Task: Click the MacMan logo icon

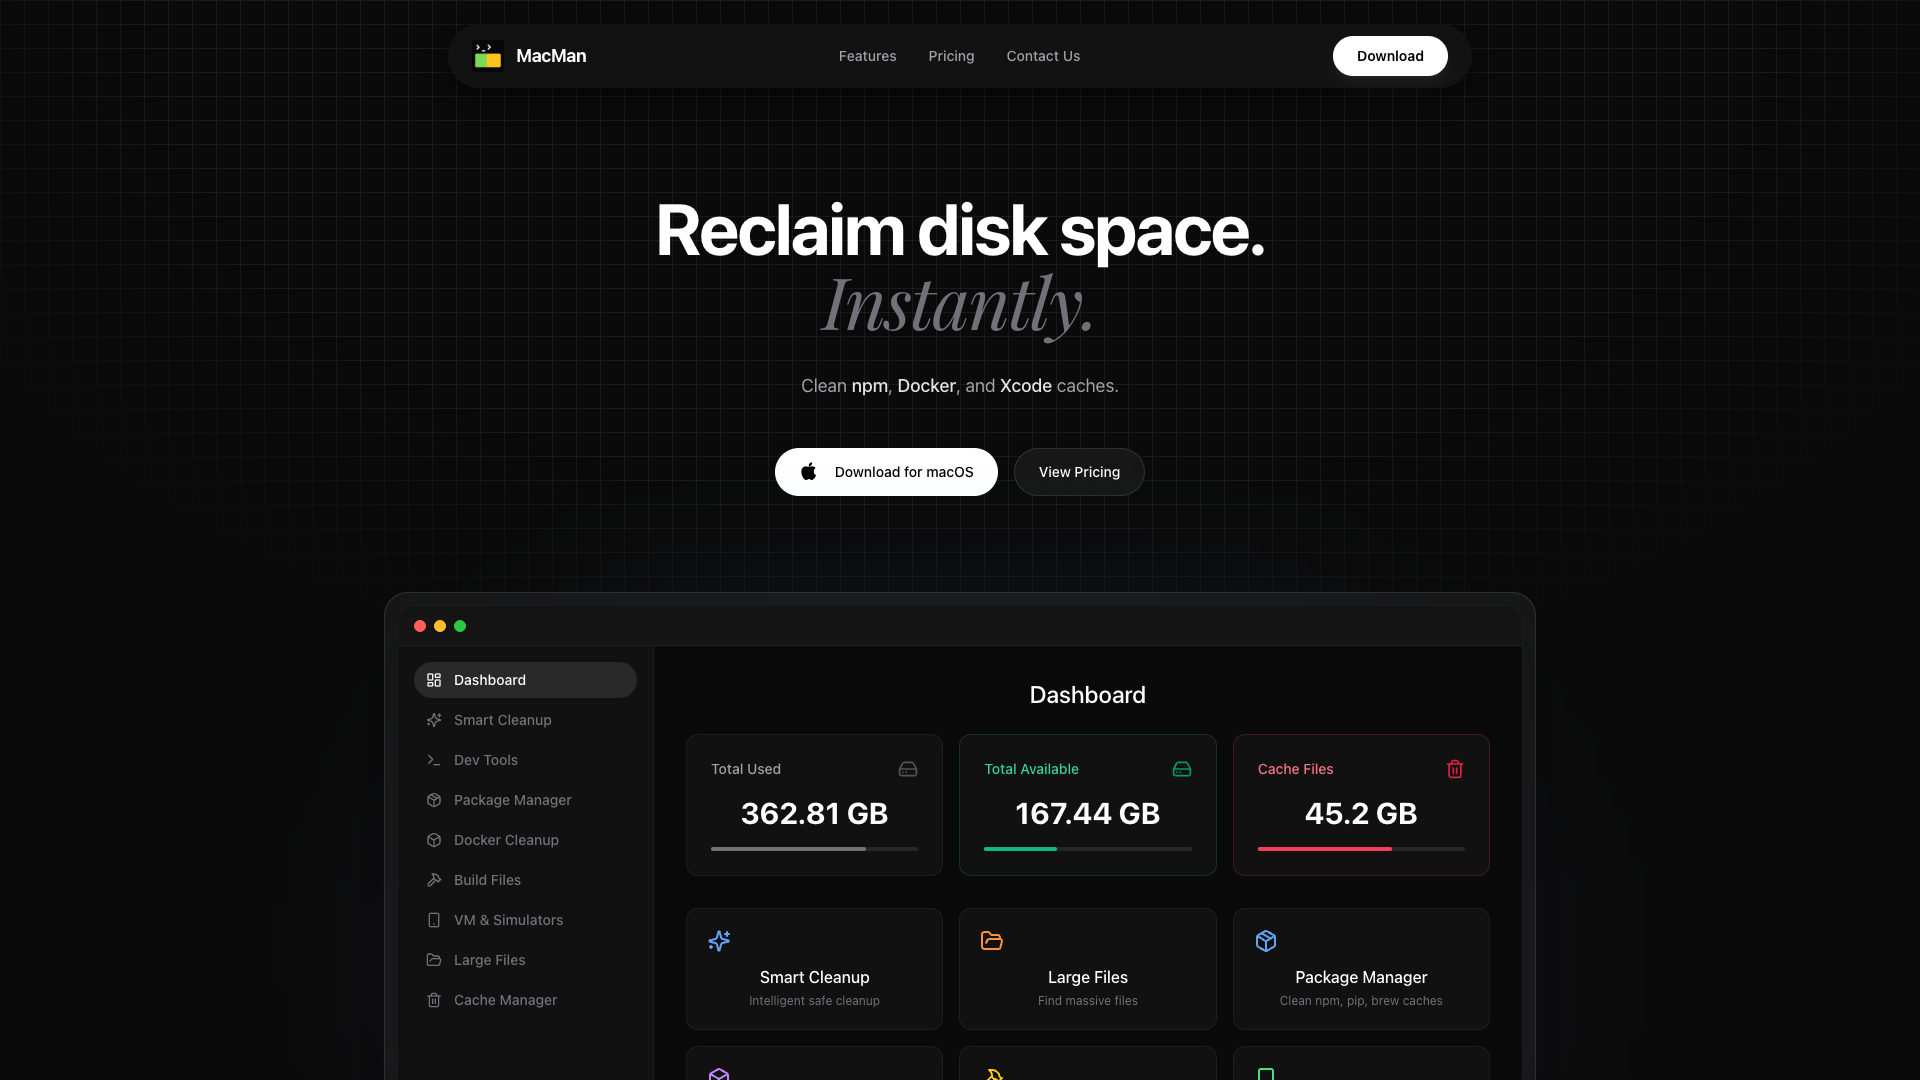Action: tap(488, 56)
